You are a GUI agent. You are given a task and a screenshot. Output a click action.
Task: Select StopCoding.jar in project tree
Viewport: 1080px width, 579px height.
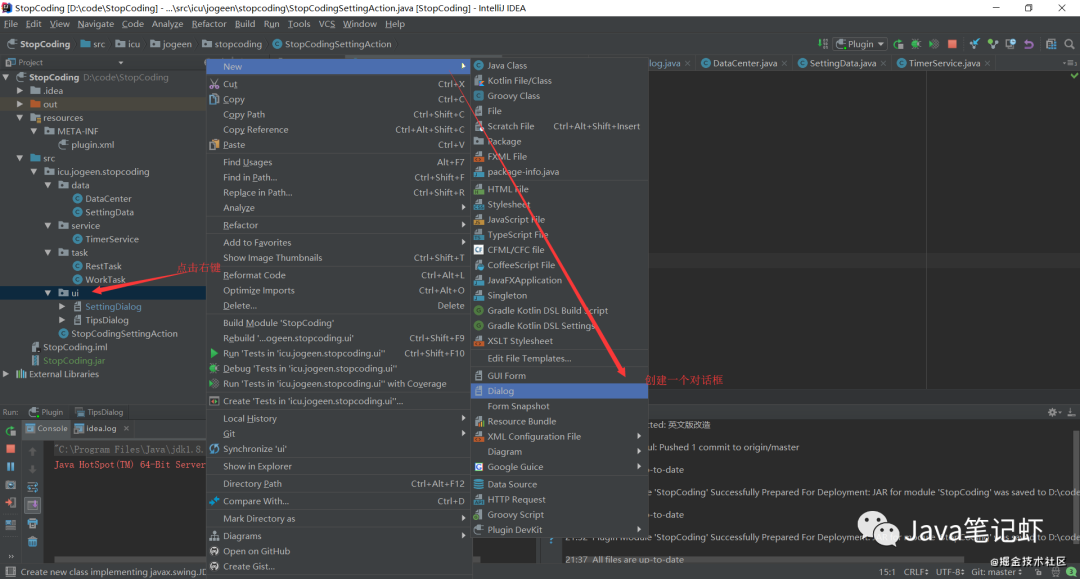68,361
